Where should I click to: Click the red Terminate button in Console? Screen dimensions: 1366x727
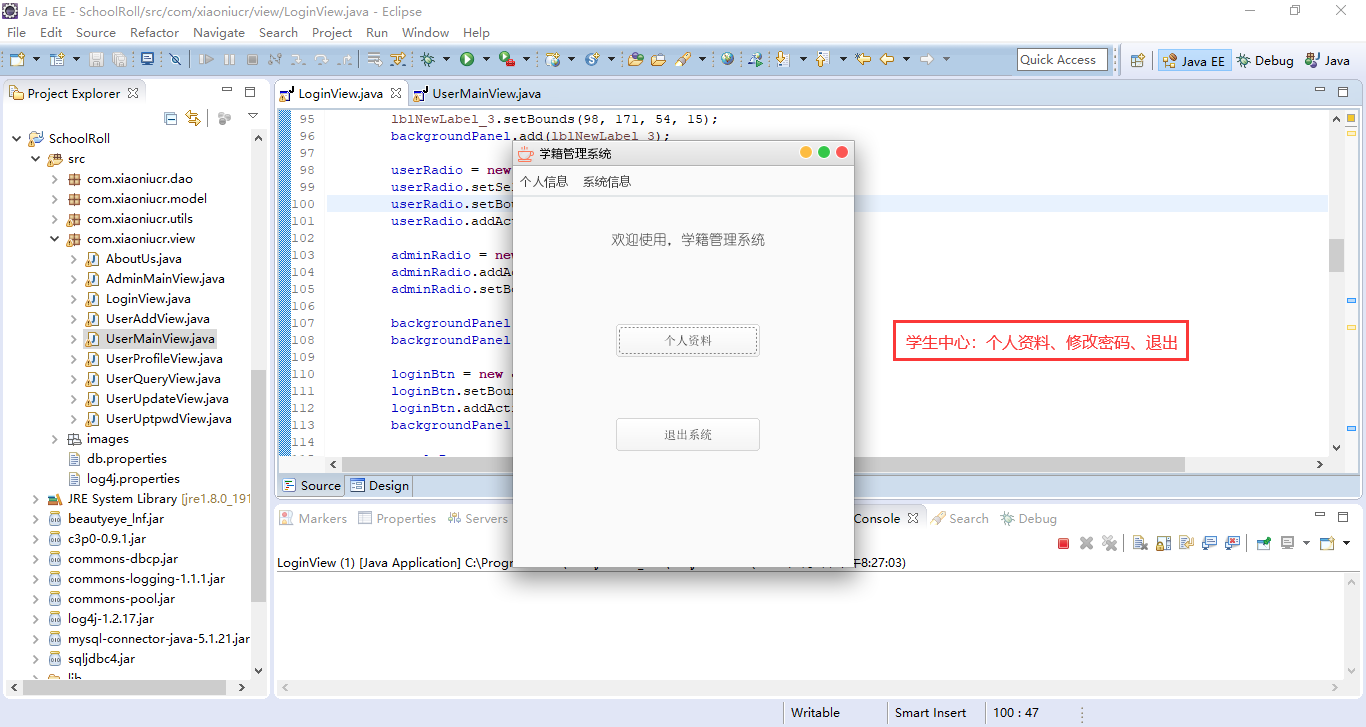click(1063, 543)
